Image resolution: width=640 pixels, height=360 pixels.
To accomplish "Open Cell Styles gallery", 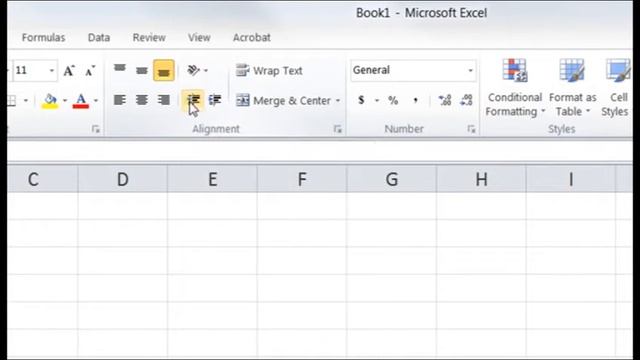I will 616,87.
